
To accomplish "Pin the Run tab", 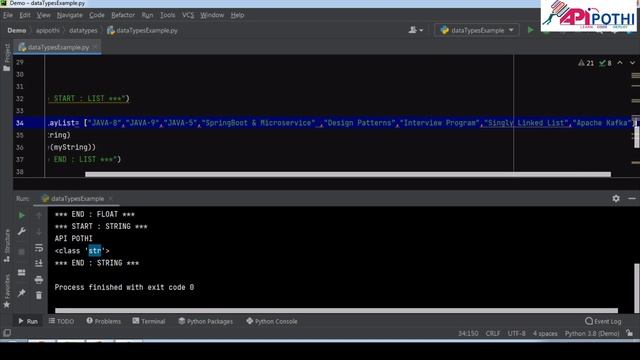I will (22, 293).
